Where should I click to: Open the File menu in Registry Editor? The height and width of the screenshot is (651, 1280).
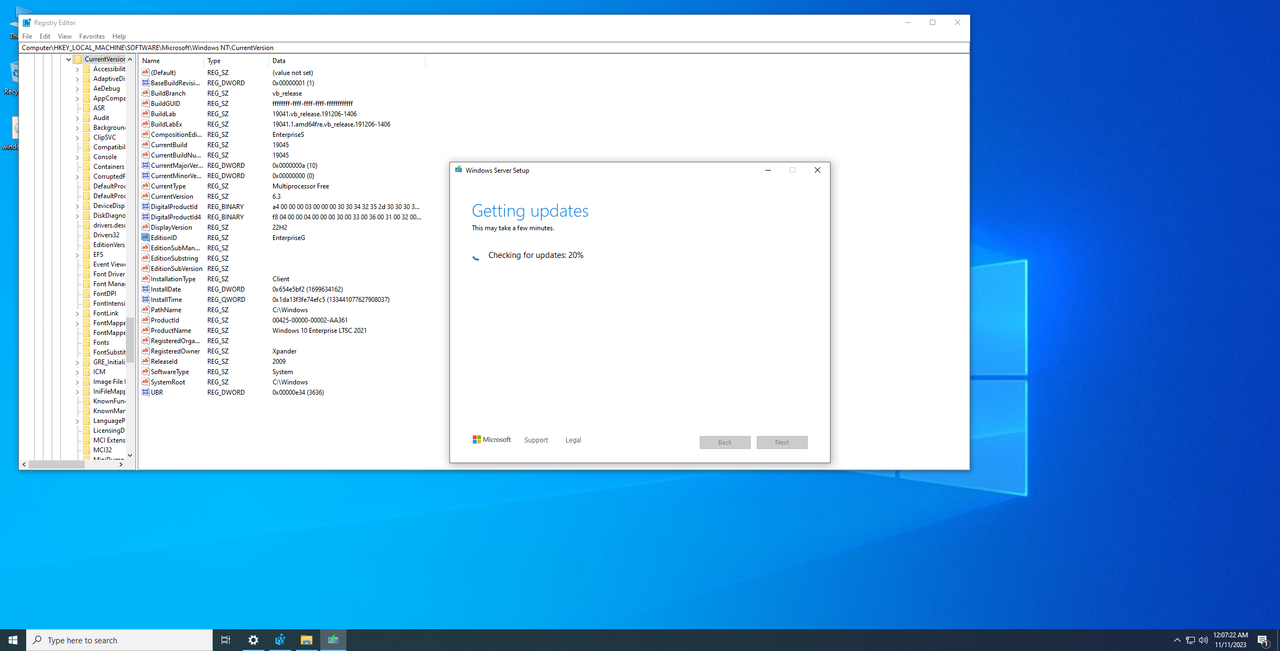click(x=27, y=36)
